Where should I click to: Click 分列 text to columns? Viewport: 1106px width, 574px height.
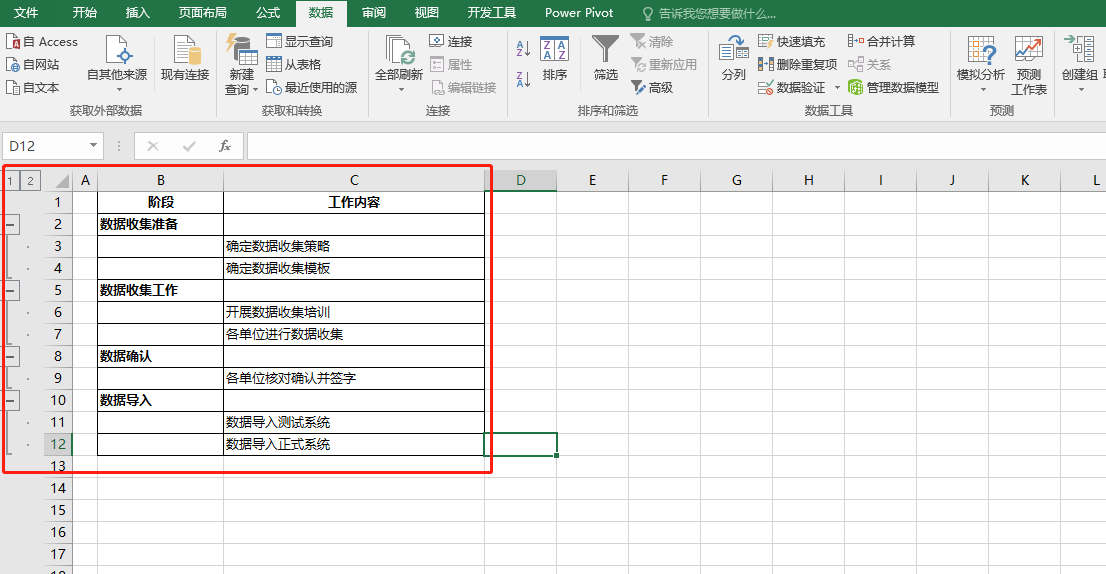pos(734,59)
